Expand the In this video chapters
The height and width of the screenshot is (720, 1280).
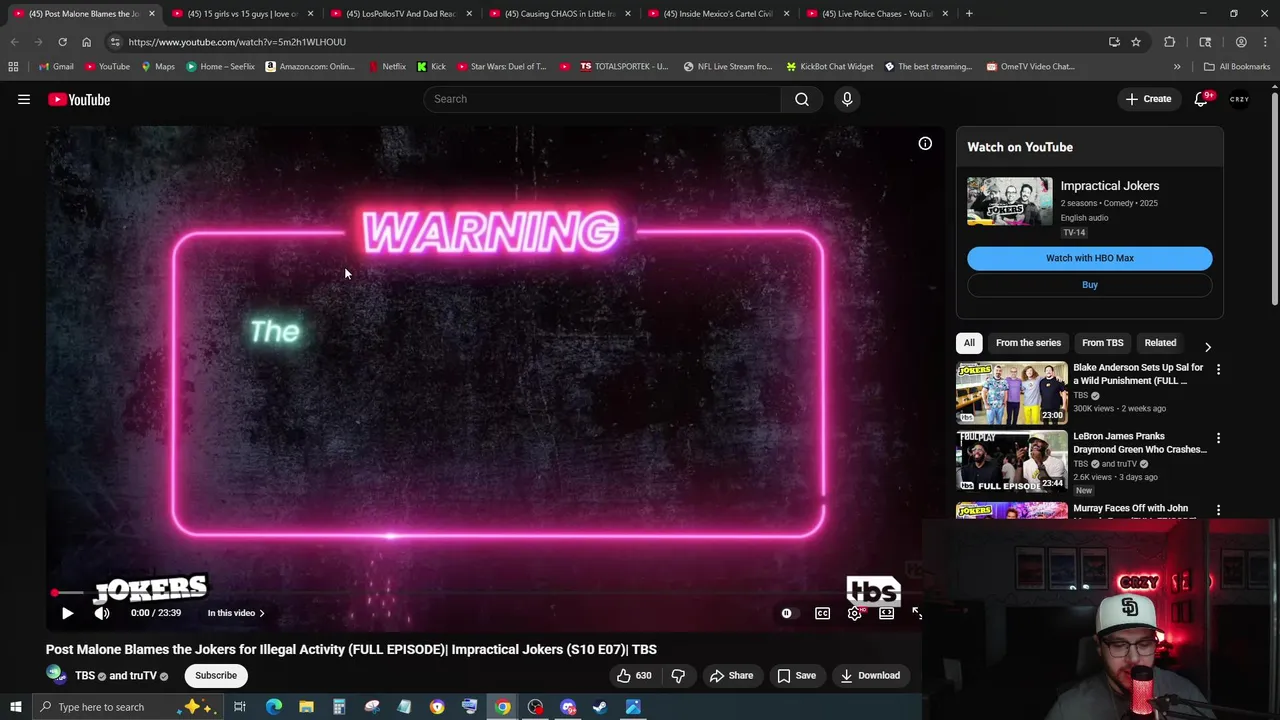[236, 613]
